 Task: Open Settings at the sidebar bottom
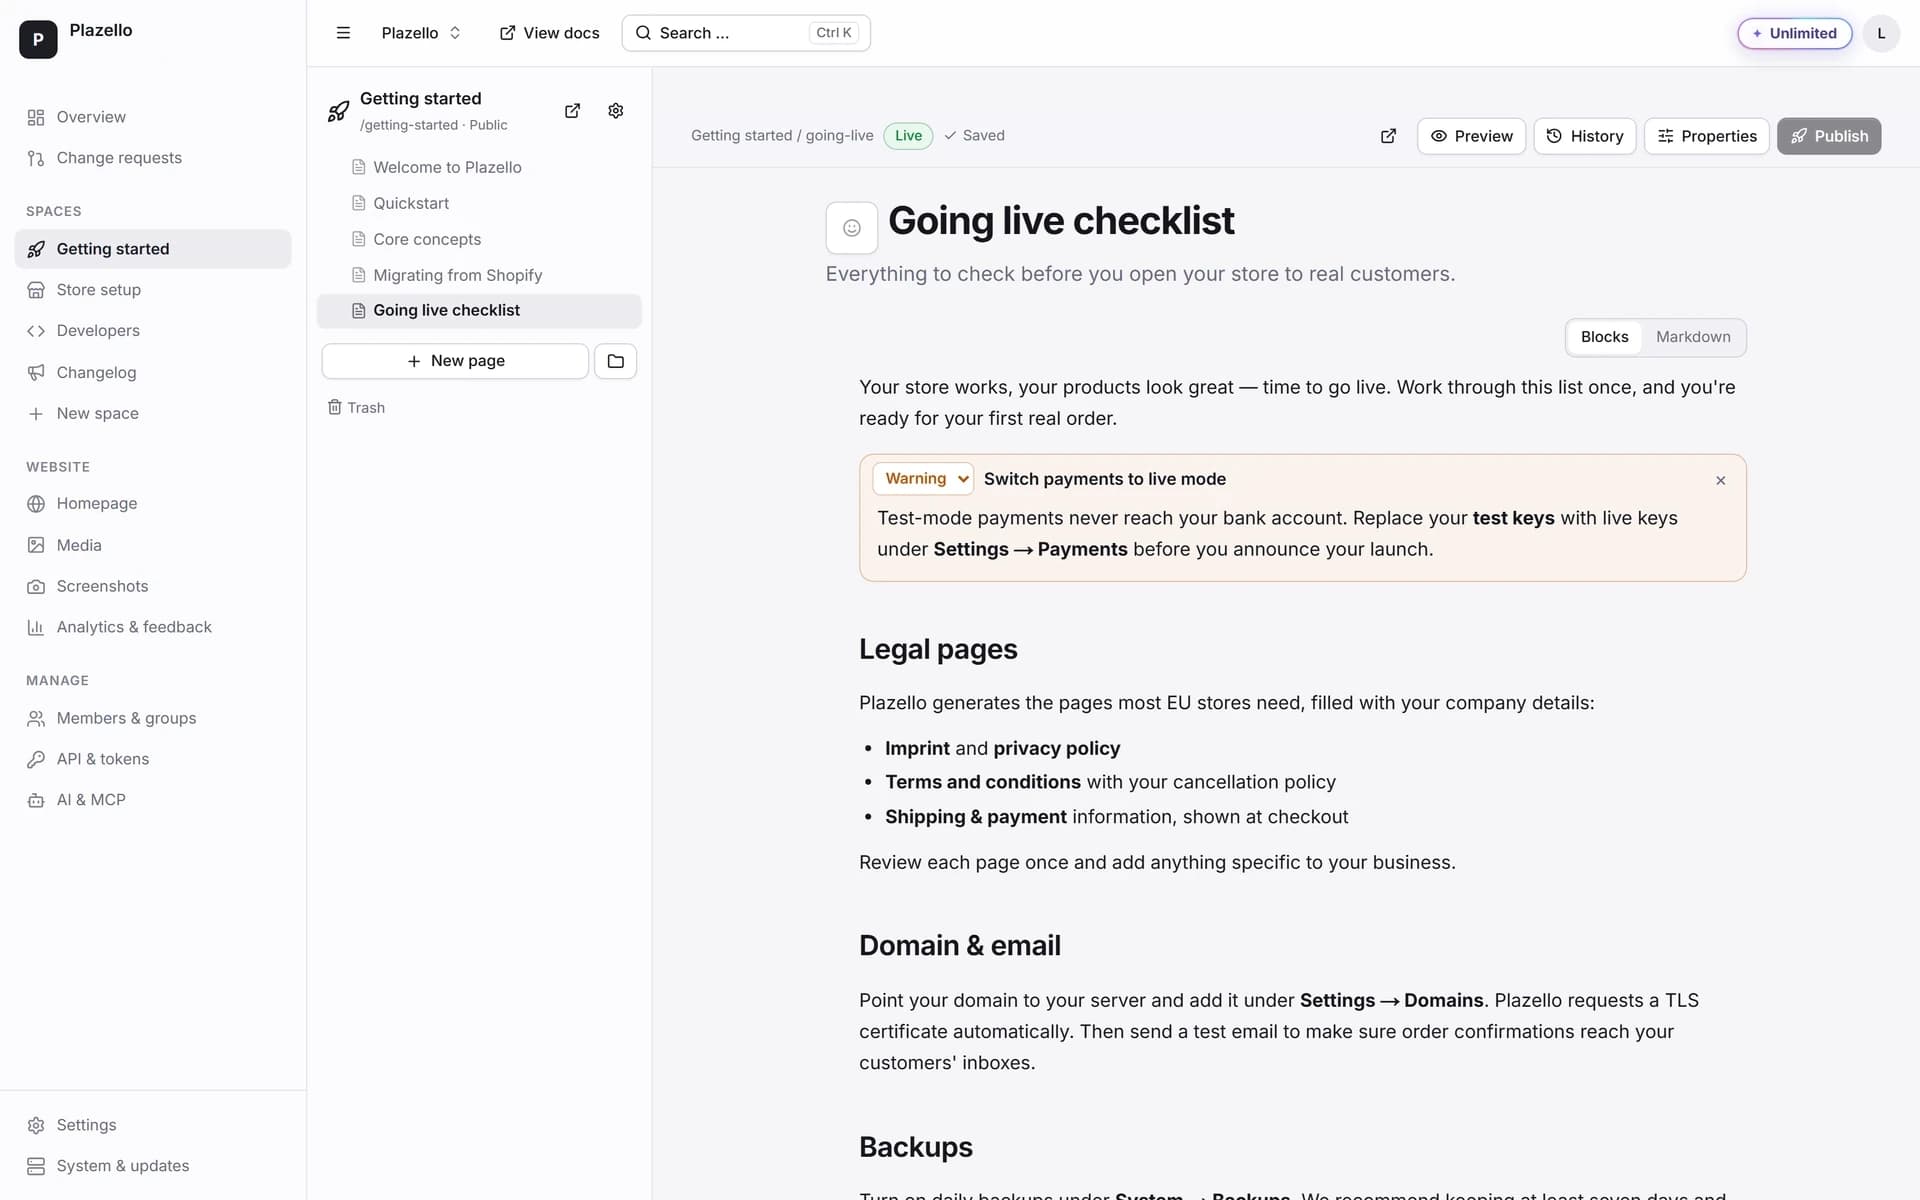[x=153, y=1126]
